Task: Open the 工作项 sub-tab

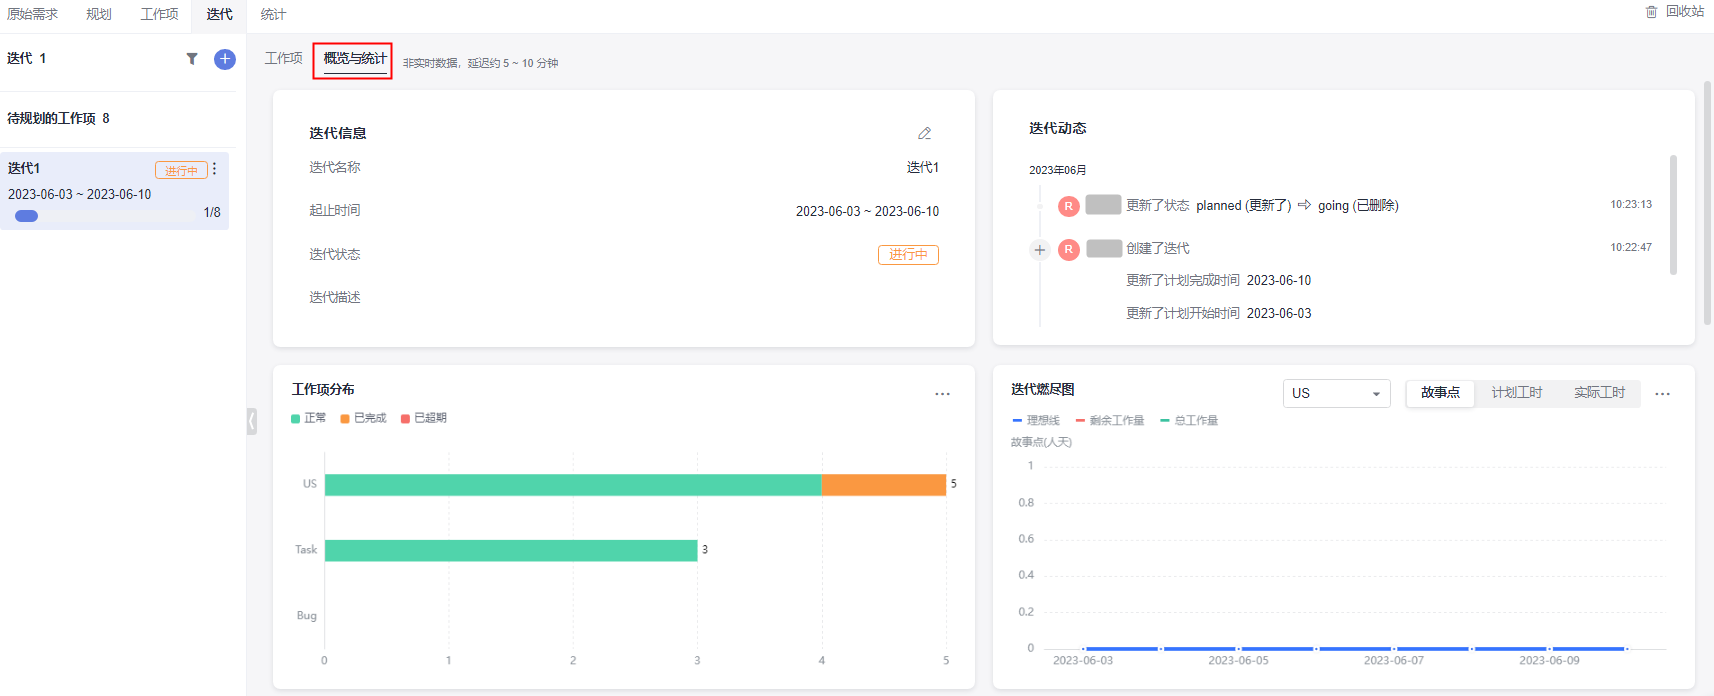Action: (x=283, y=58)
